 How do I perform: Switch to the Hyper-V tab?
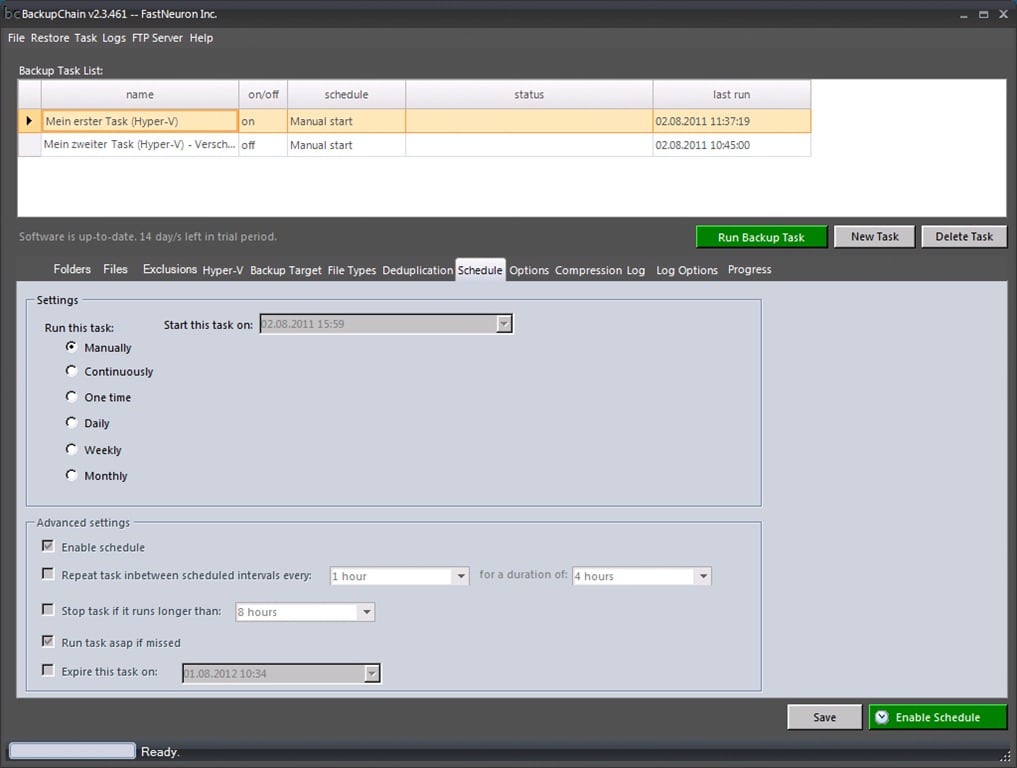coord(222,270)
